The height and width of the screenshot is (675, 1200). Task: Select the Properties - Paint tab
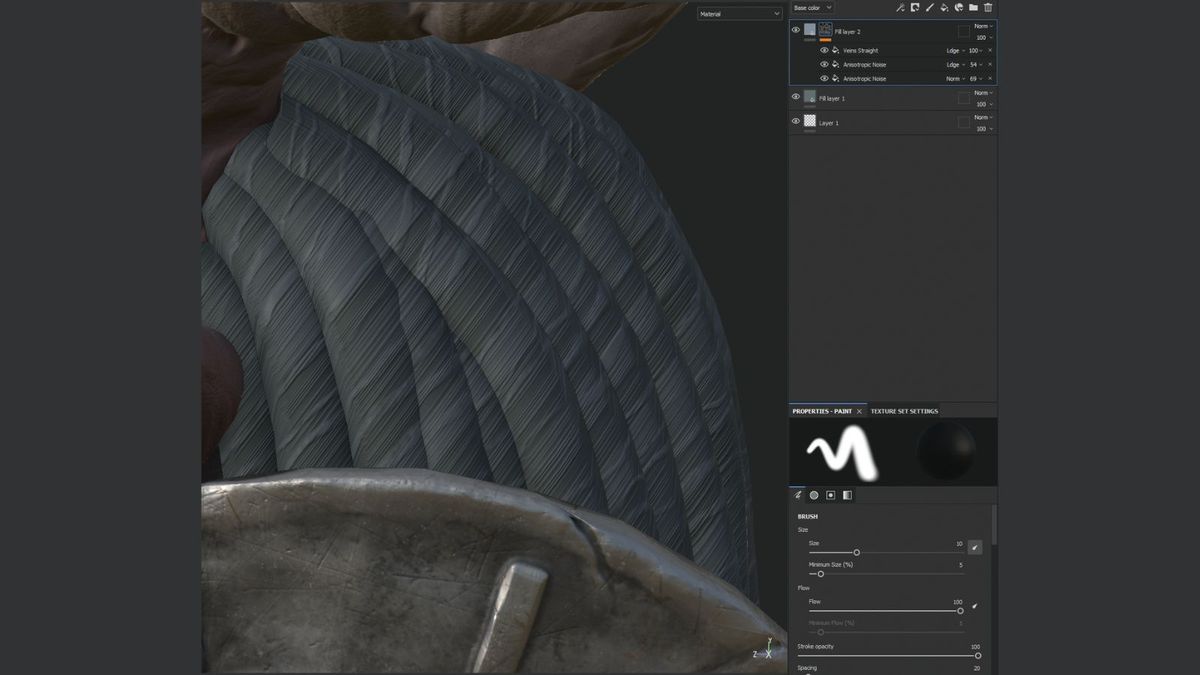pyautogui.click(x=822, y=410)
